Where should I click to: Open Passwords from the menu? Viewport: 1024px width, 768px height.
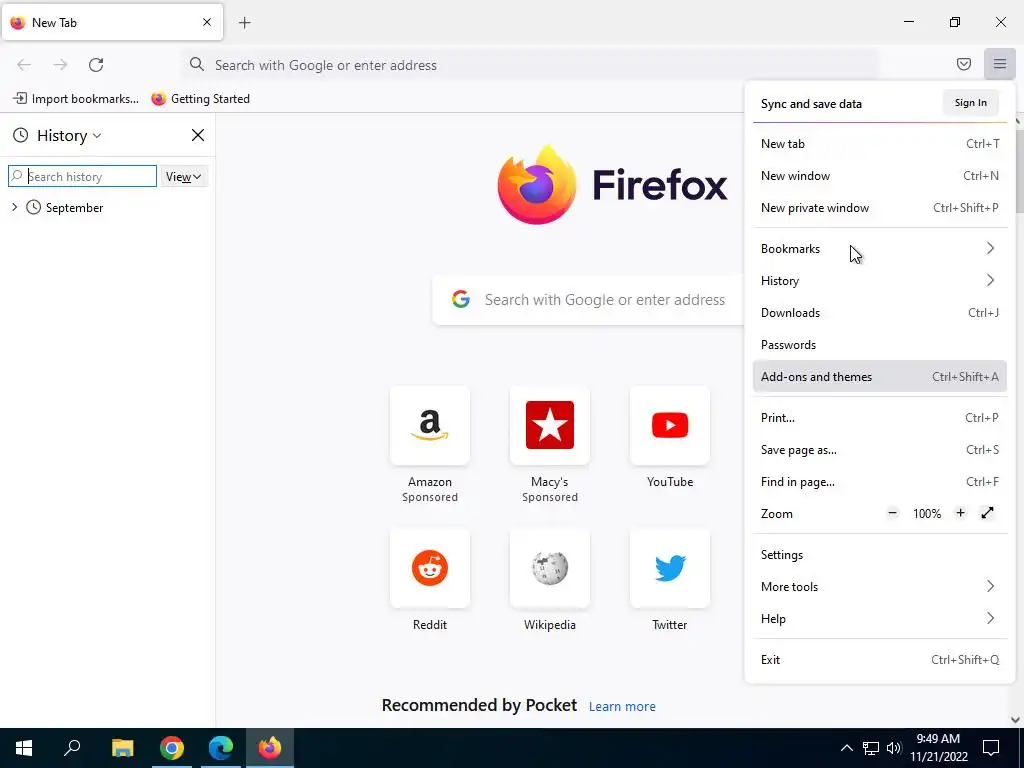coord(880,344)
